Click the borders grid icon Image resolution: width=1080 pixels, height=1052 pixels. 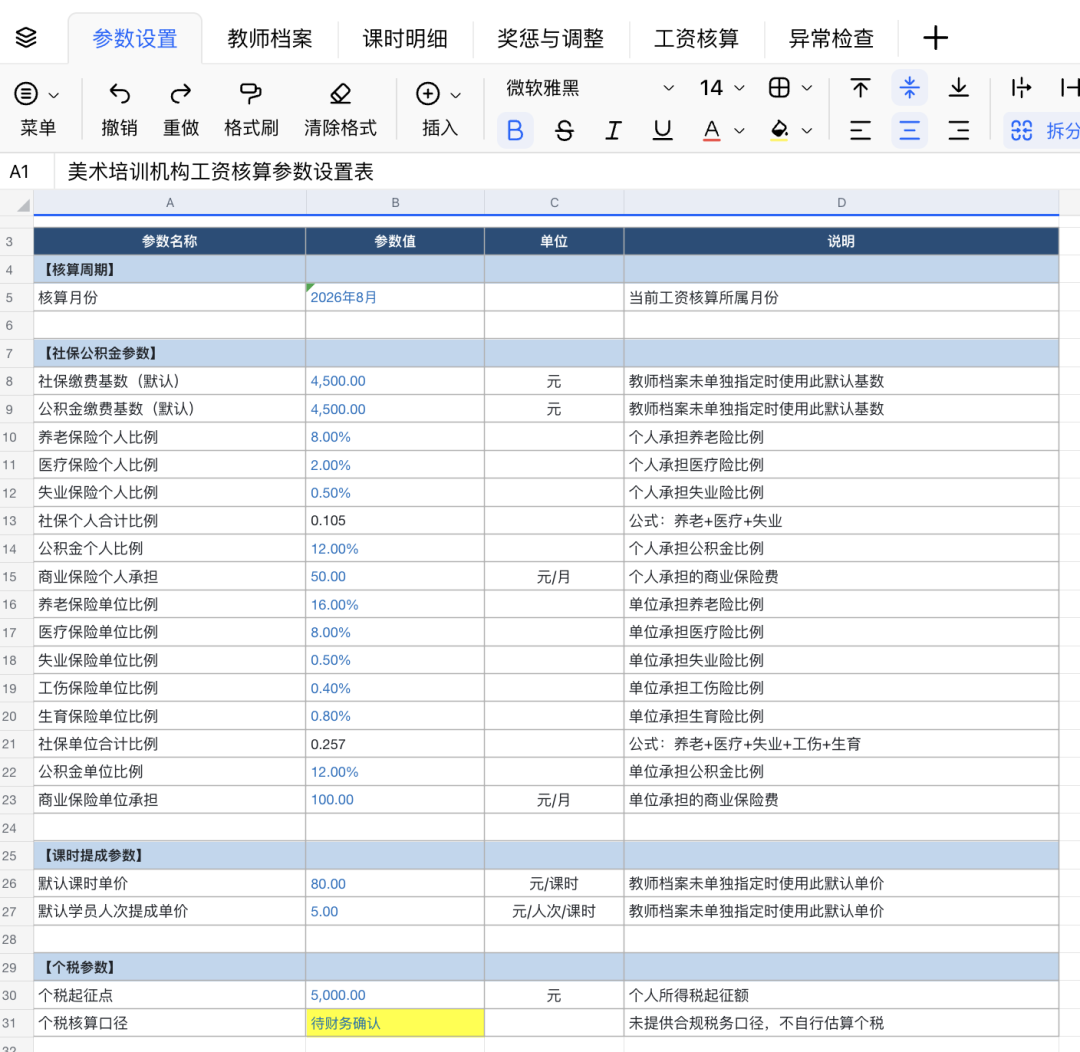[x=779, y=87]
